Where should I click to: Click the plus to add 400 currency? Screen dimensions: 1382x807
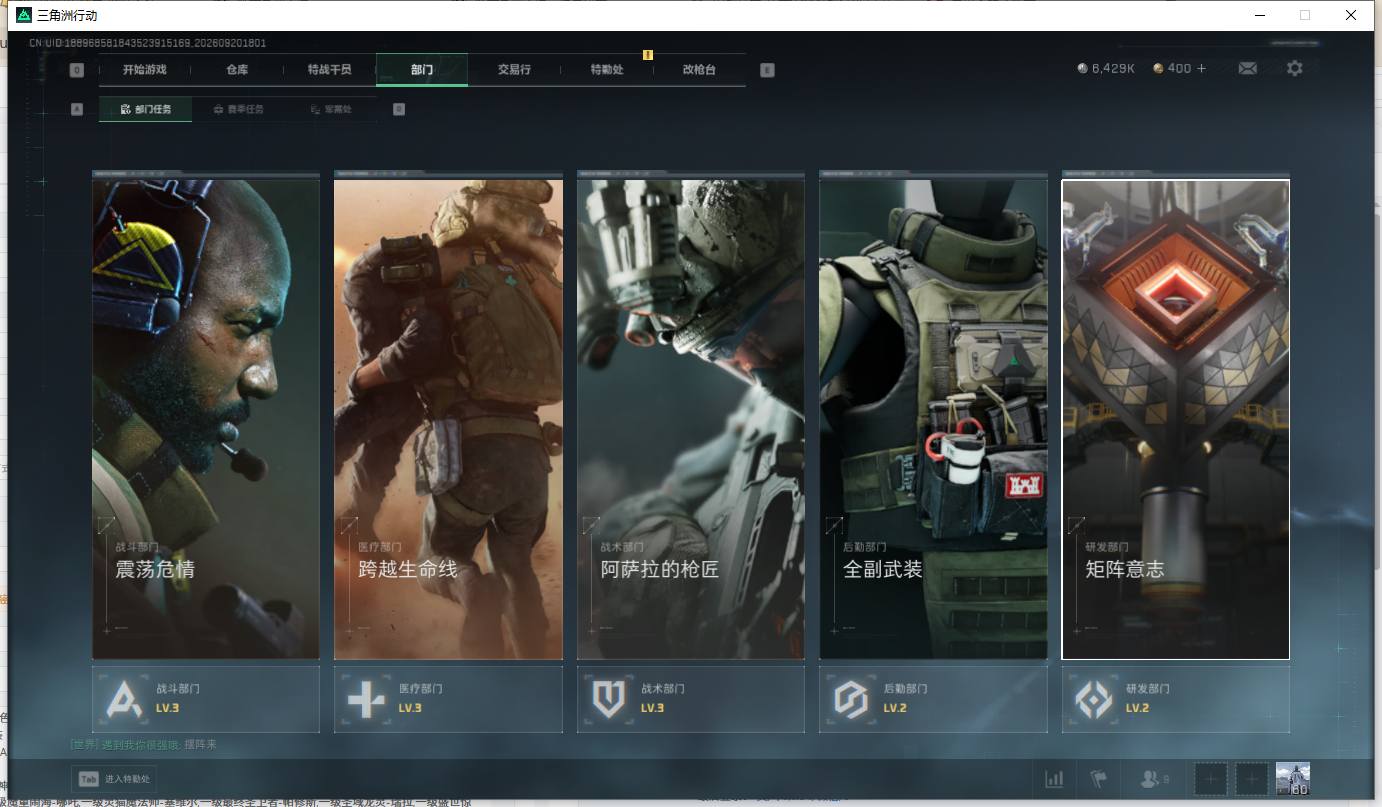click(x=1201, y=68)
